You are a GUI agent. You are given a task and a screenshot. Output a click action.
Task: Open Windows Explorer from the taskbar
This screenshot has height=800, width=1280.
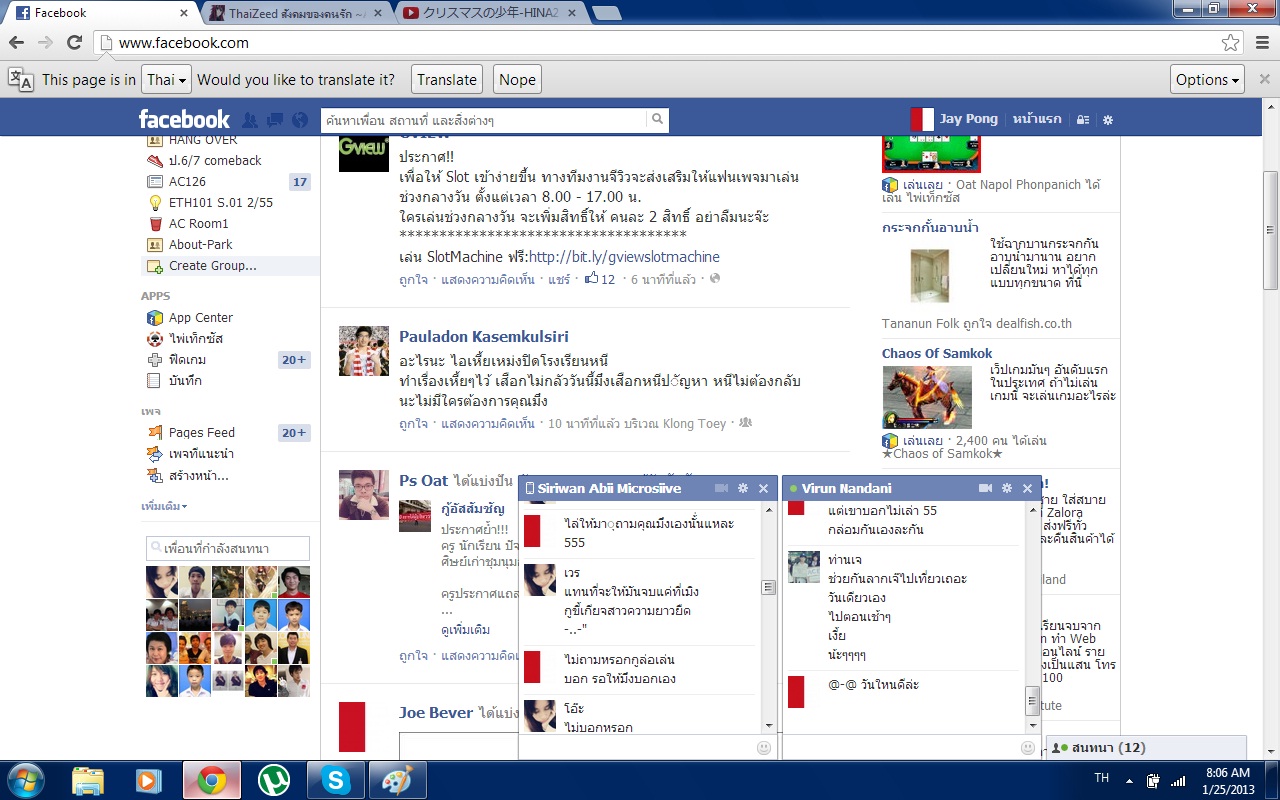click(x=88, y=780)
